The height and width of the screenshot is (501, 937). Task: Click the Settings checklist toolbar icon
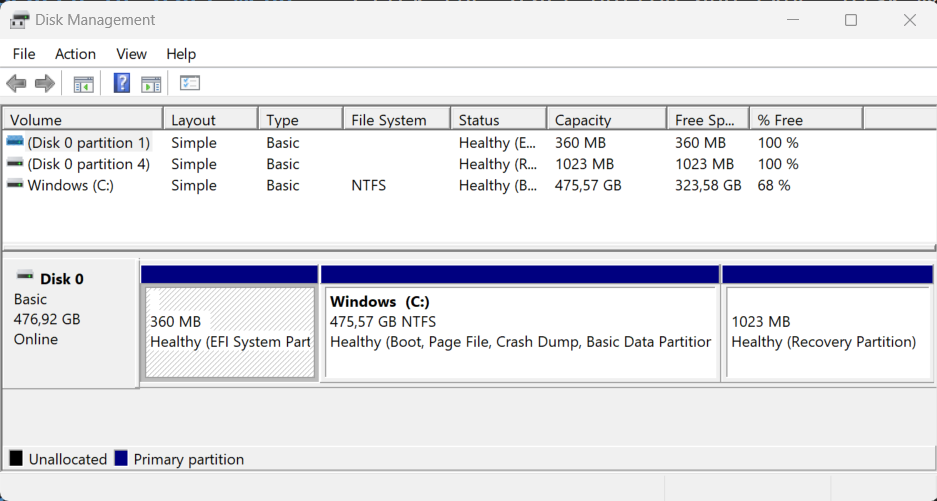[x=190, y=83]
